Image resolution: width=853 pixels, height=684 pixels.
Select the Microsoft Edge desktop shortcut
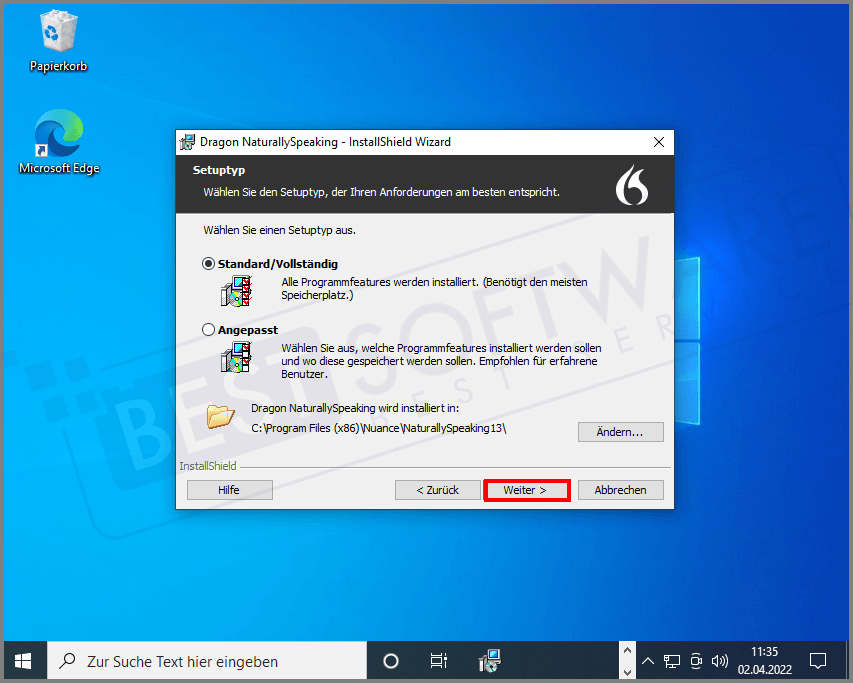click(x=59, y=135)
